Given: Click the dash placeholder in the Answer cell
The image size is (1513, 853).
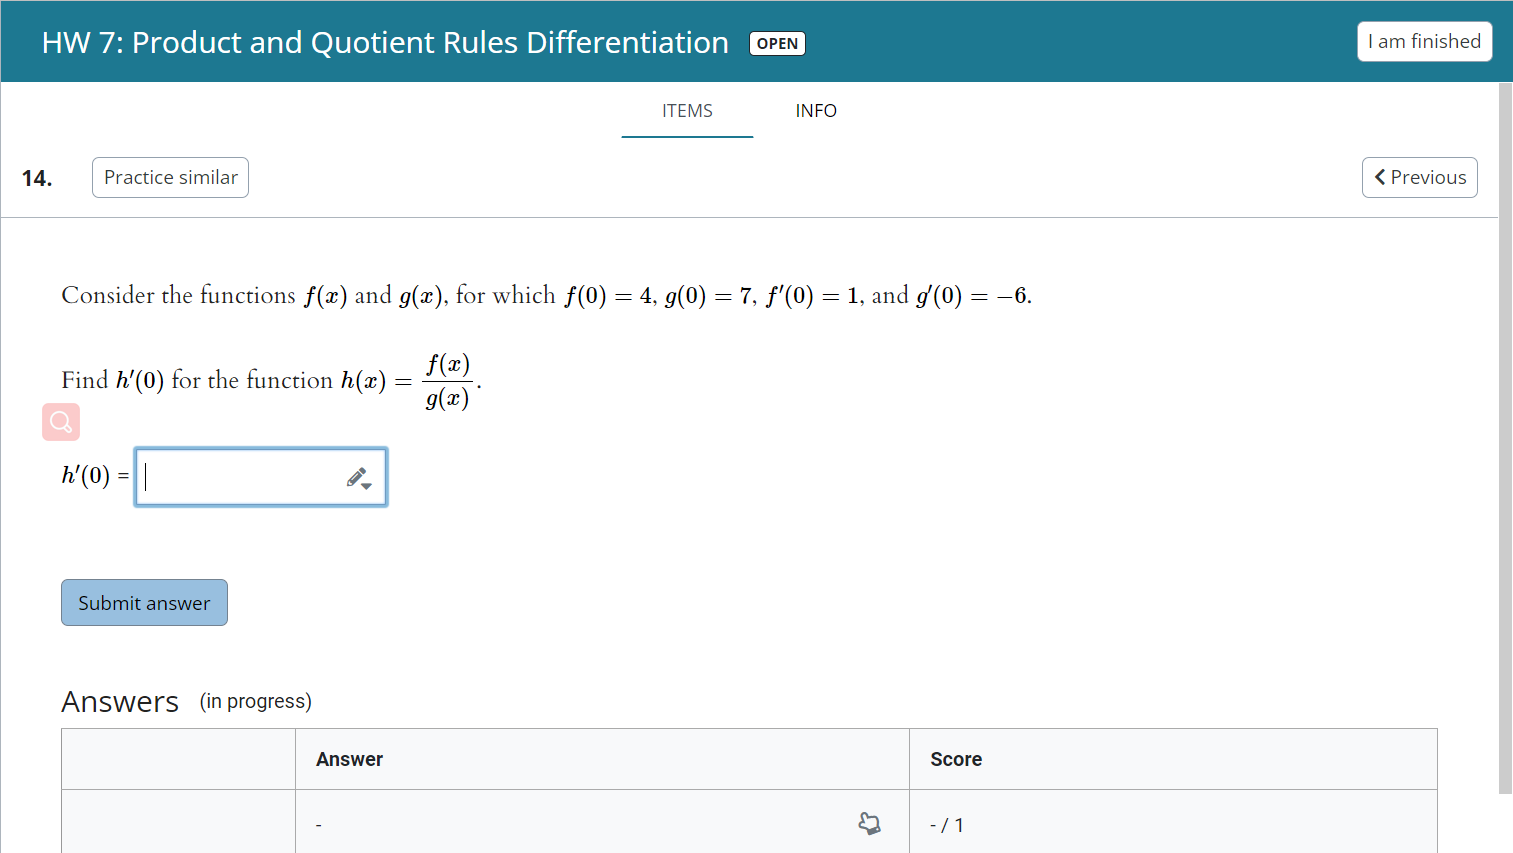Looking at the screenshot, I should [318, 824].
